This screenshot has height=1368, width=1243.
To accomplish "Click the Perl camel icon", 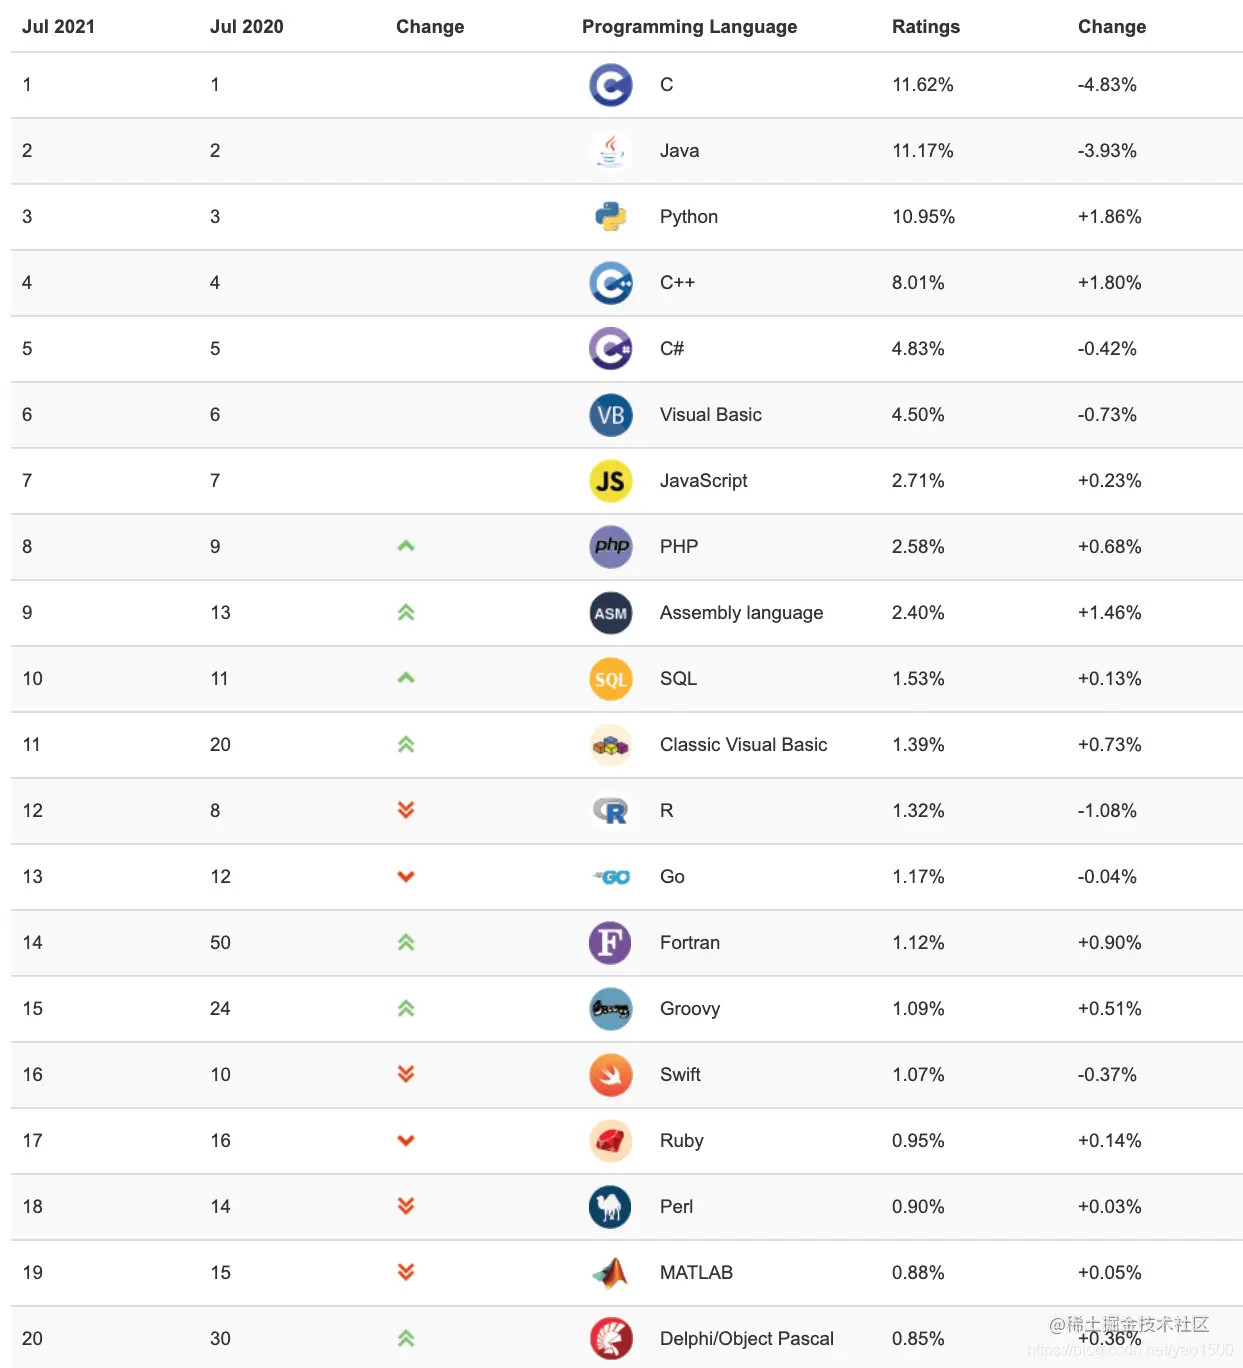I will click(610, 1207).
